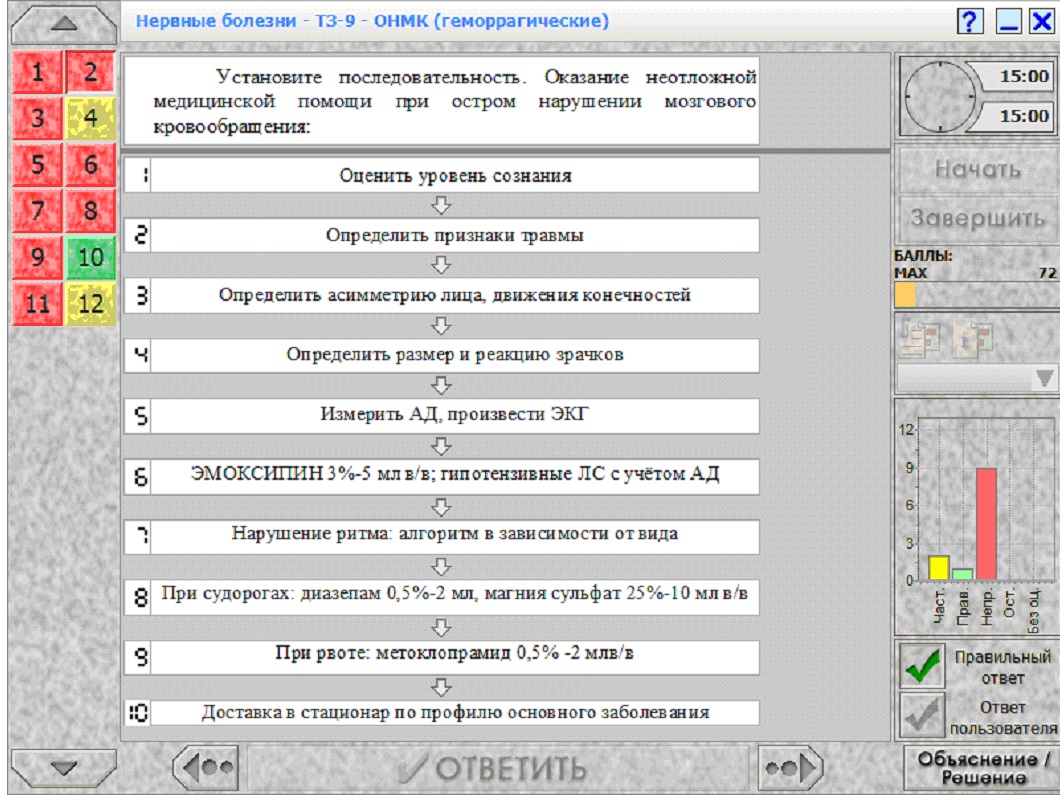The width and height of the screenshot is (1060, 795).
Task: Open the yellow question 4 tile
Action: [x=91, y=118]
